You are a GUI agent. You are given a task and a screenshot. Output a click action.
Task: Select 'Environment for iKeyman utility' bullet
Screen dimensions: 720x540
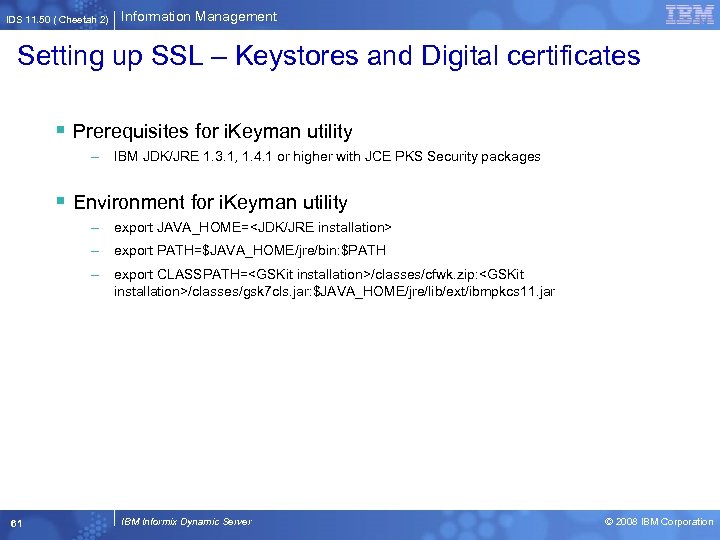coord(210,202)
